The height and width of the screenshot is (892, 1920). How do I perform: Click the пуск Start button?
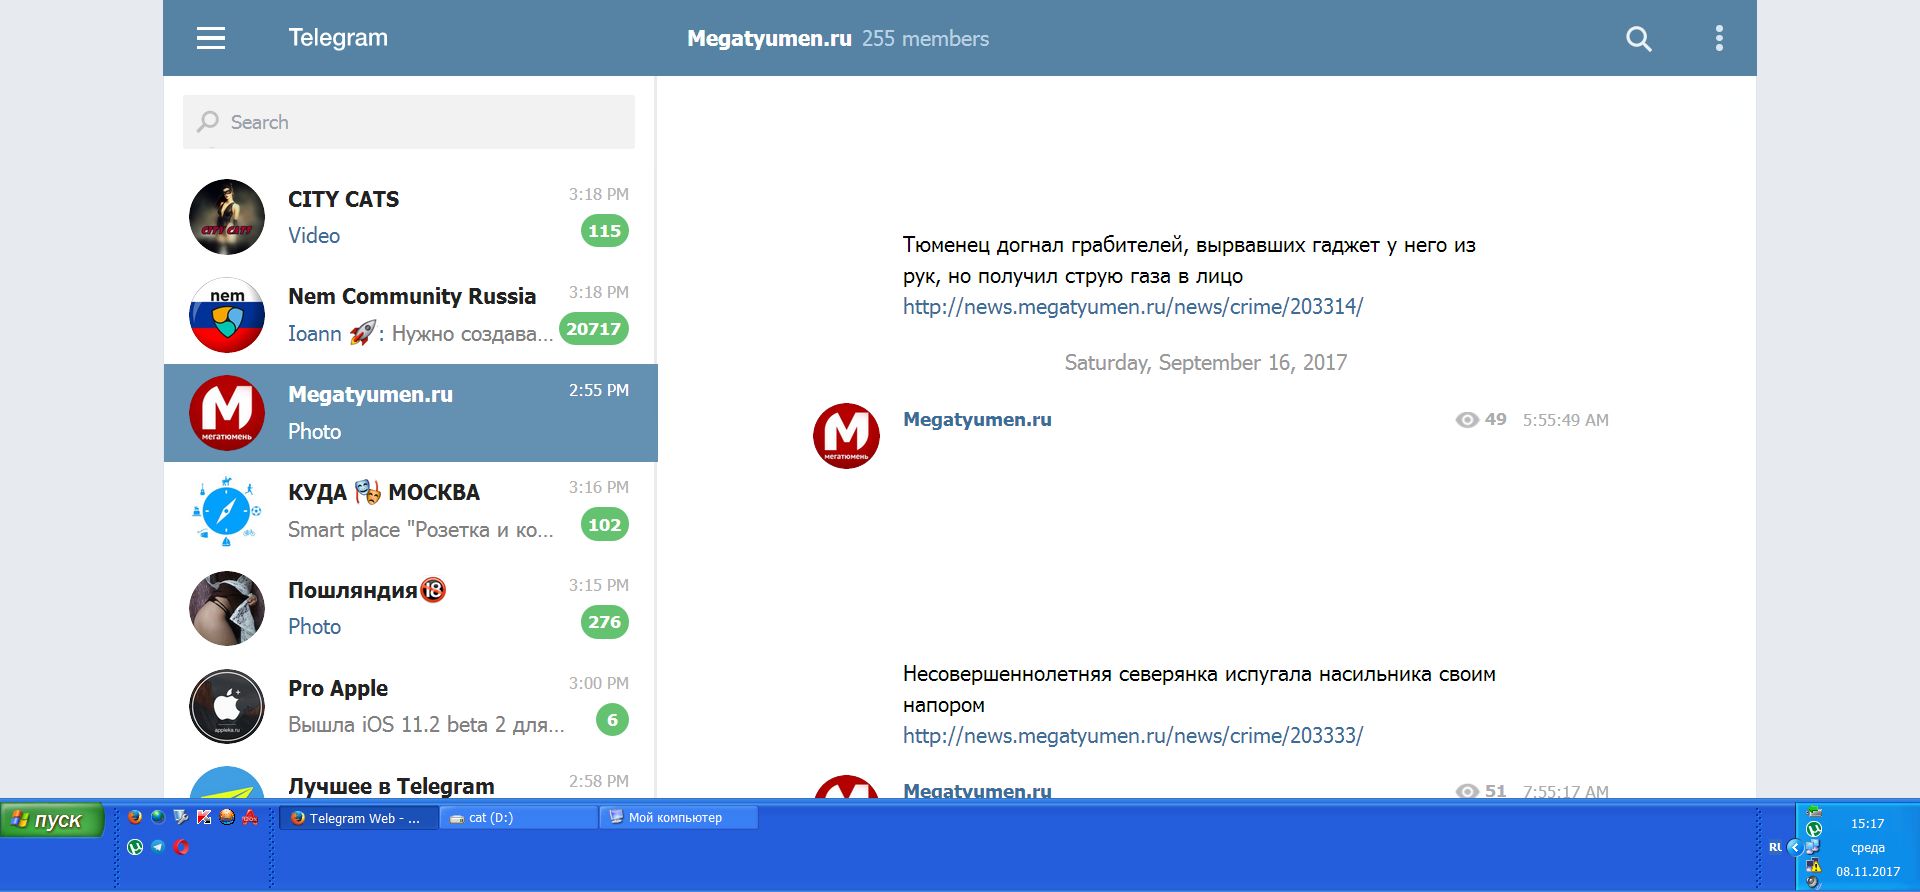pos(52,820)
